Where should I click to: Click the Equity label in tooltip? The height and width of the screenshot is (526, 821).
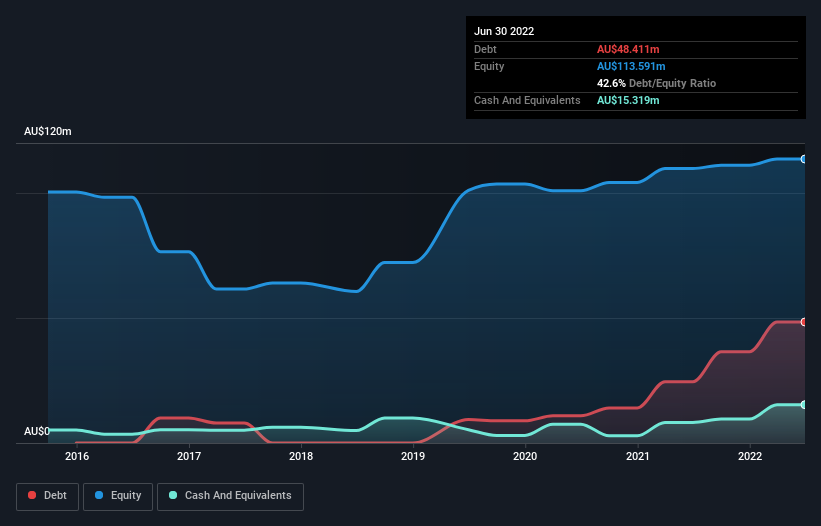pyautogui.click(x=489, y=66)
